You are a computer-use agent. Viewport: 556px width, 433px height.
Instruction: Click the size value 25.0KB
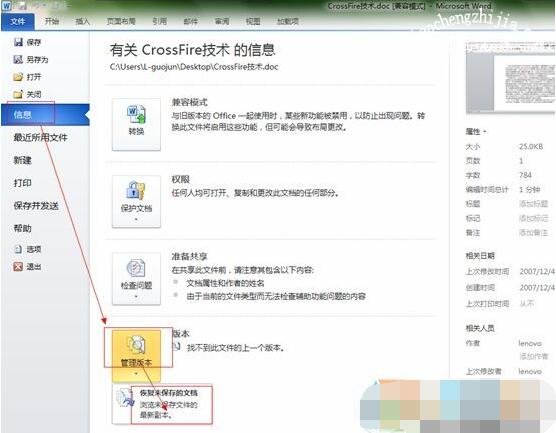tap(531, 146)
